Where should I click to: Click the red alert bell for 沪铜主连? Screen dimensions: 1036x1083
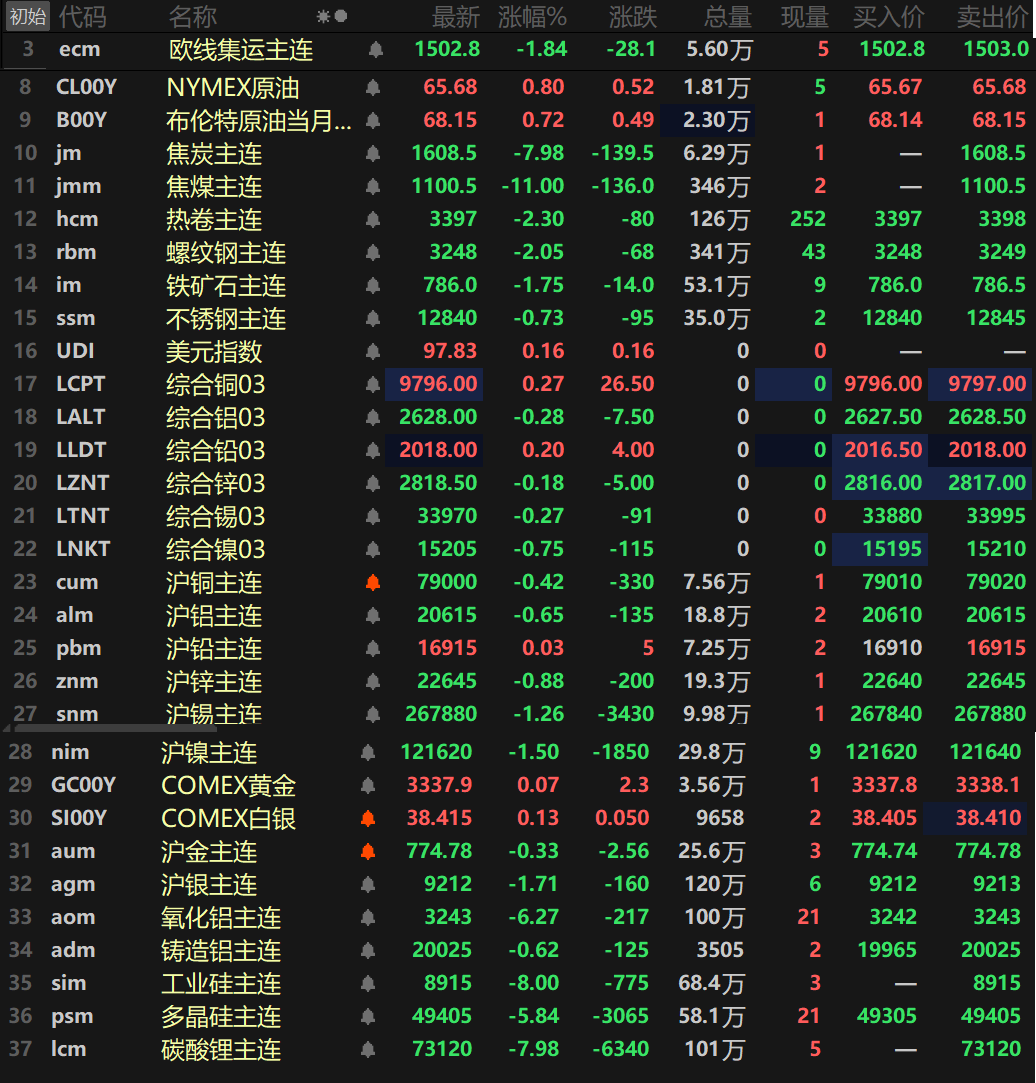373,583
